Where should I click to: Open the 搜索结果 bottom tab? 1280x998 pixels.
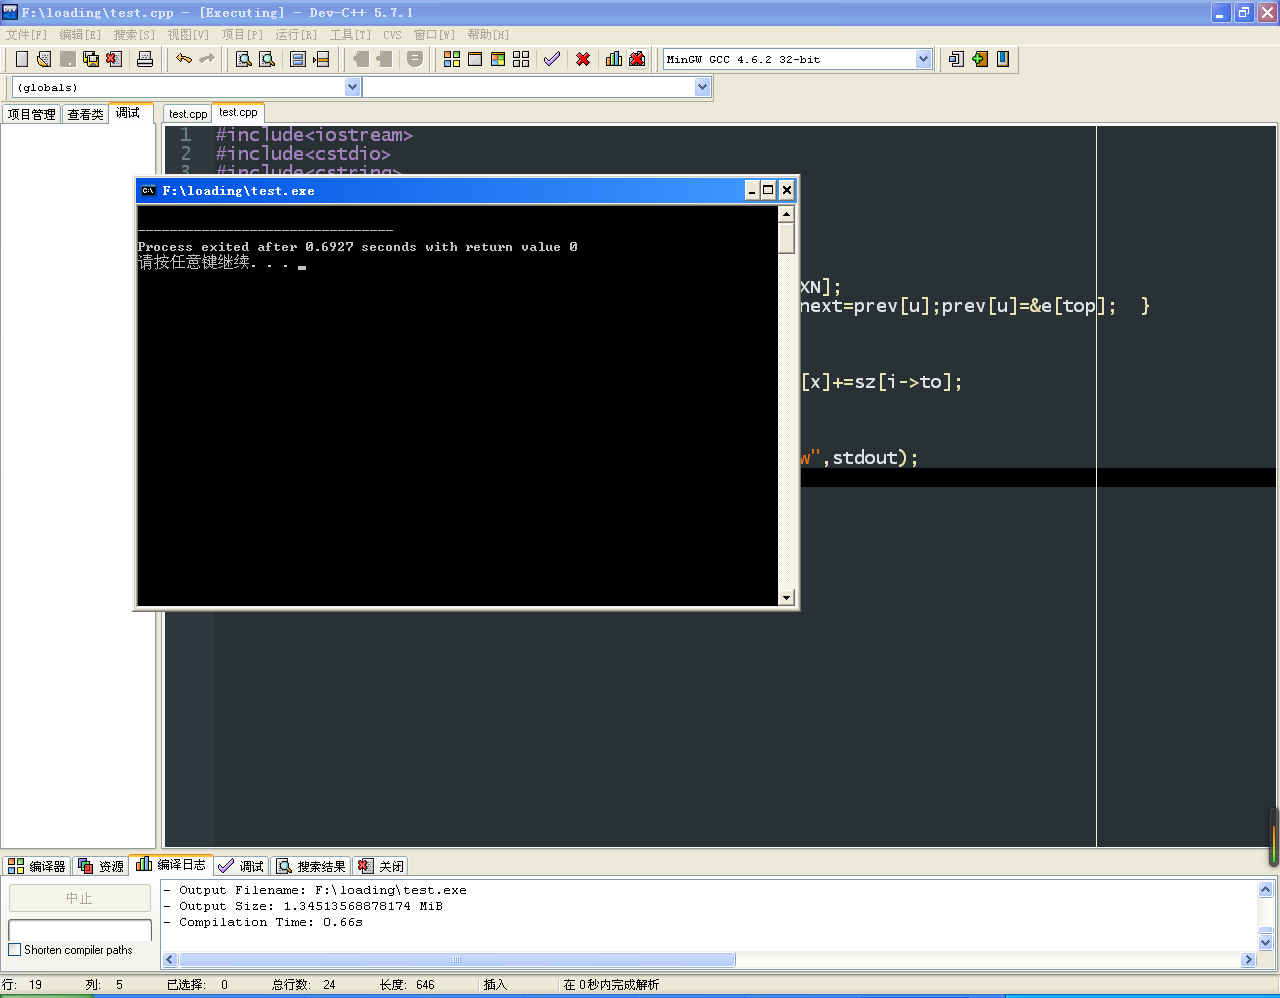(x=312, y=866)
